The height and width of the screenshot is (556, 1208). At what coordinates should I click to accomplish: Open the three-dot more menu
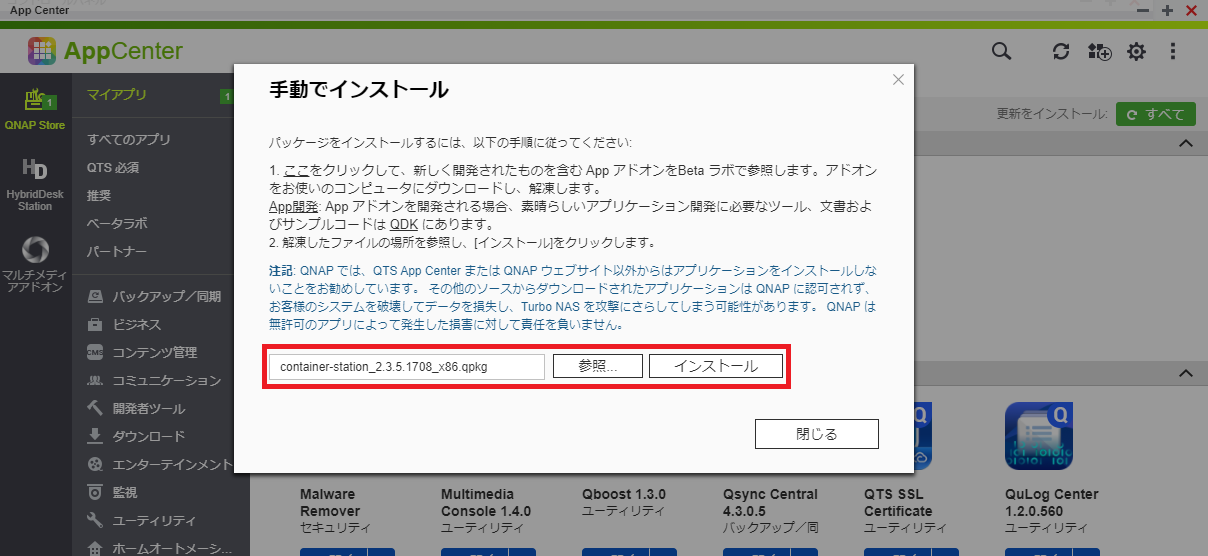click(1173, 51)
